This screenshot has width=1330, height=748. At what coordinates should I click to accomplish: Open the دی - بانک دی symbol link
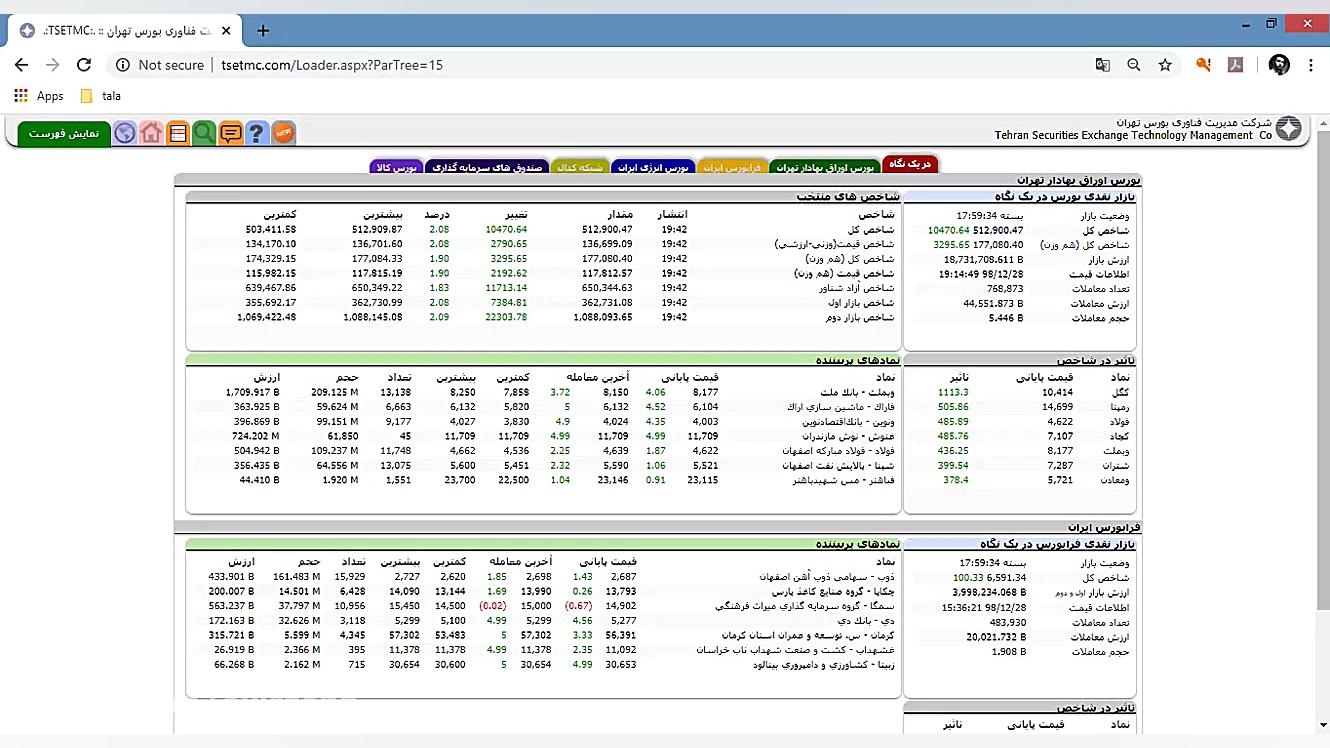click(868, 621)
